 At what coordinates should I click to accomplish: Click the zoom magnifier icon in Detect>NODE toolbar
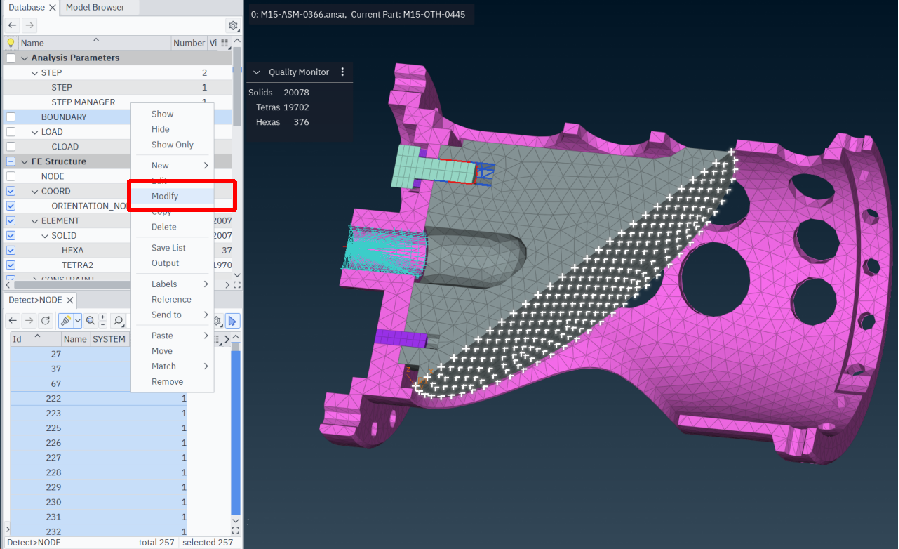pyautogui.click(x=90, y=320)
